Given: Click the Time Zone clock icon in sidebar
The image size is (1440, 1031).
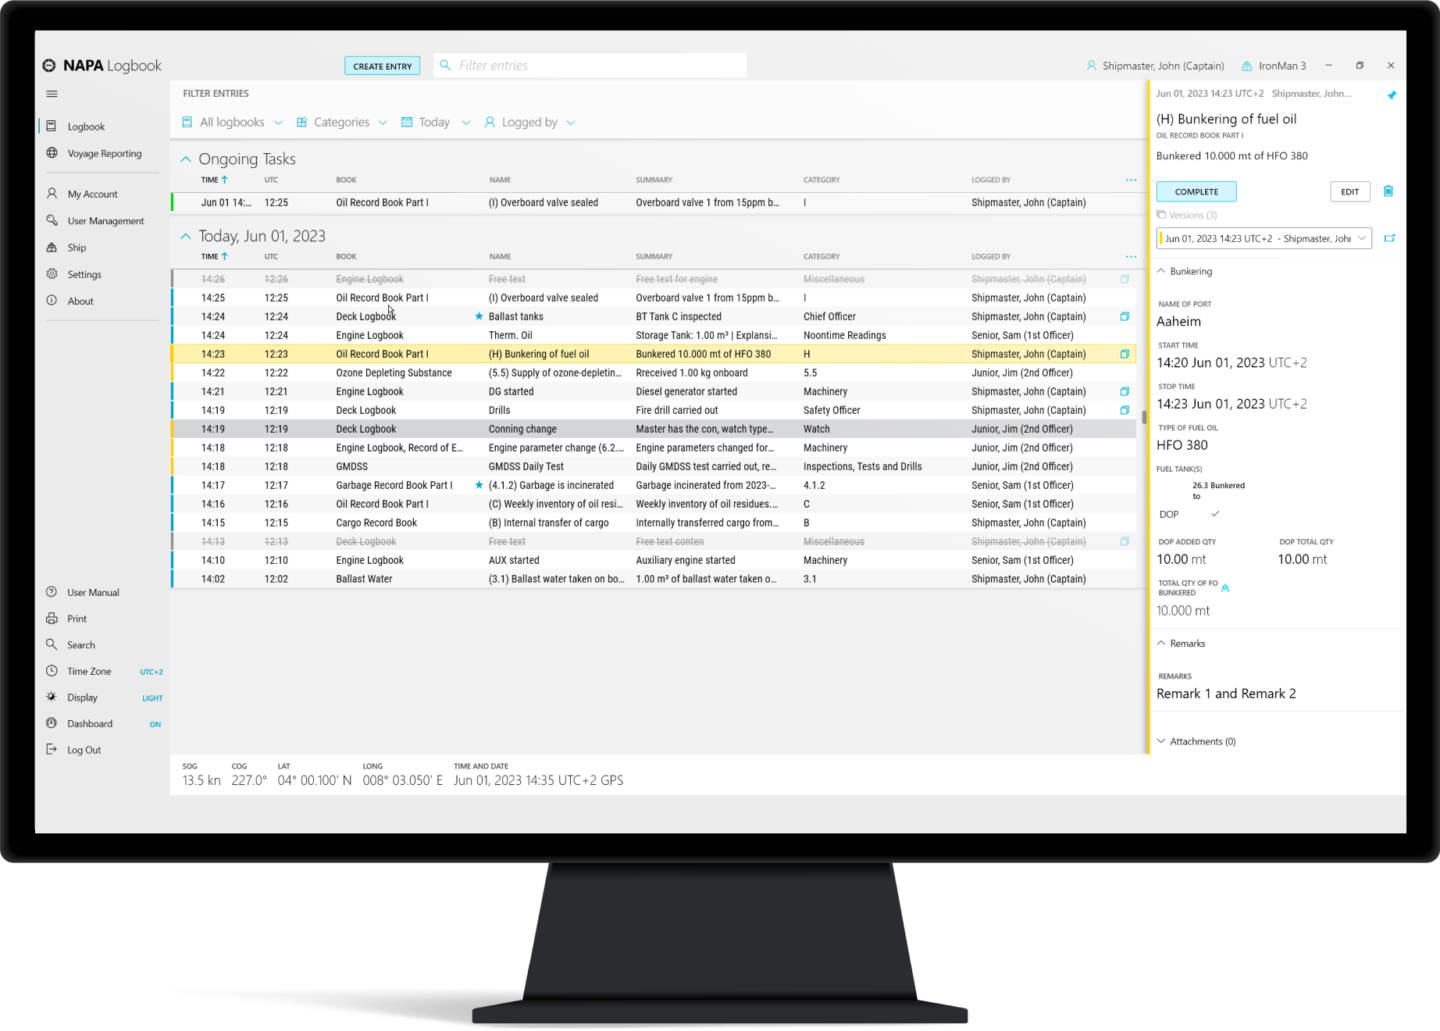Looking at the screenshot, I should pyautogui.click(x=51, y=671).
